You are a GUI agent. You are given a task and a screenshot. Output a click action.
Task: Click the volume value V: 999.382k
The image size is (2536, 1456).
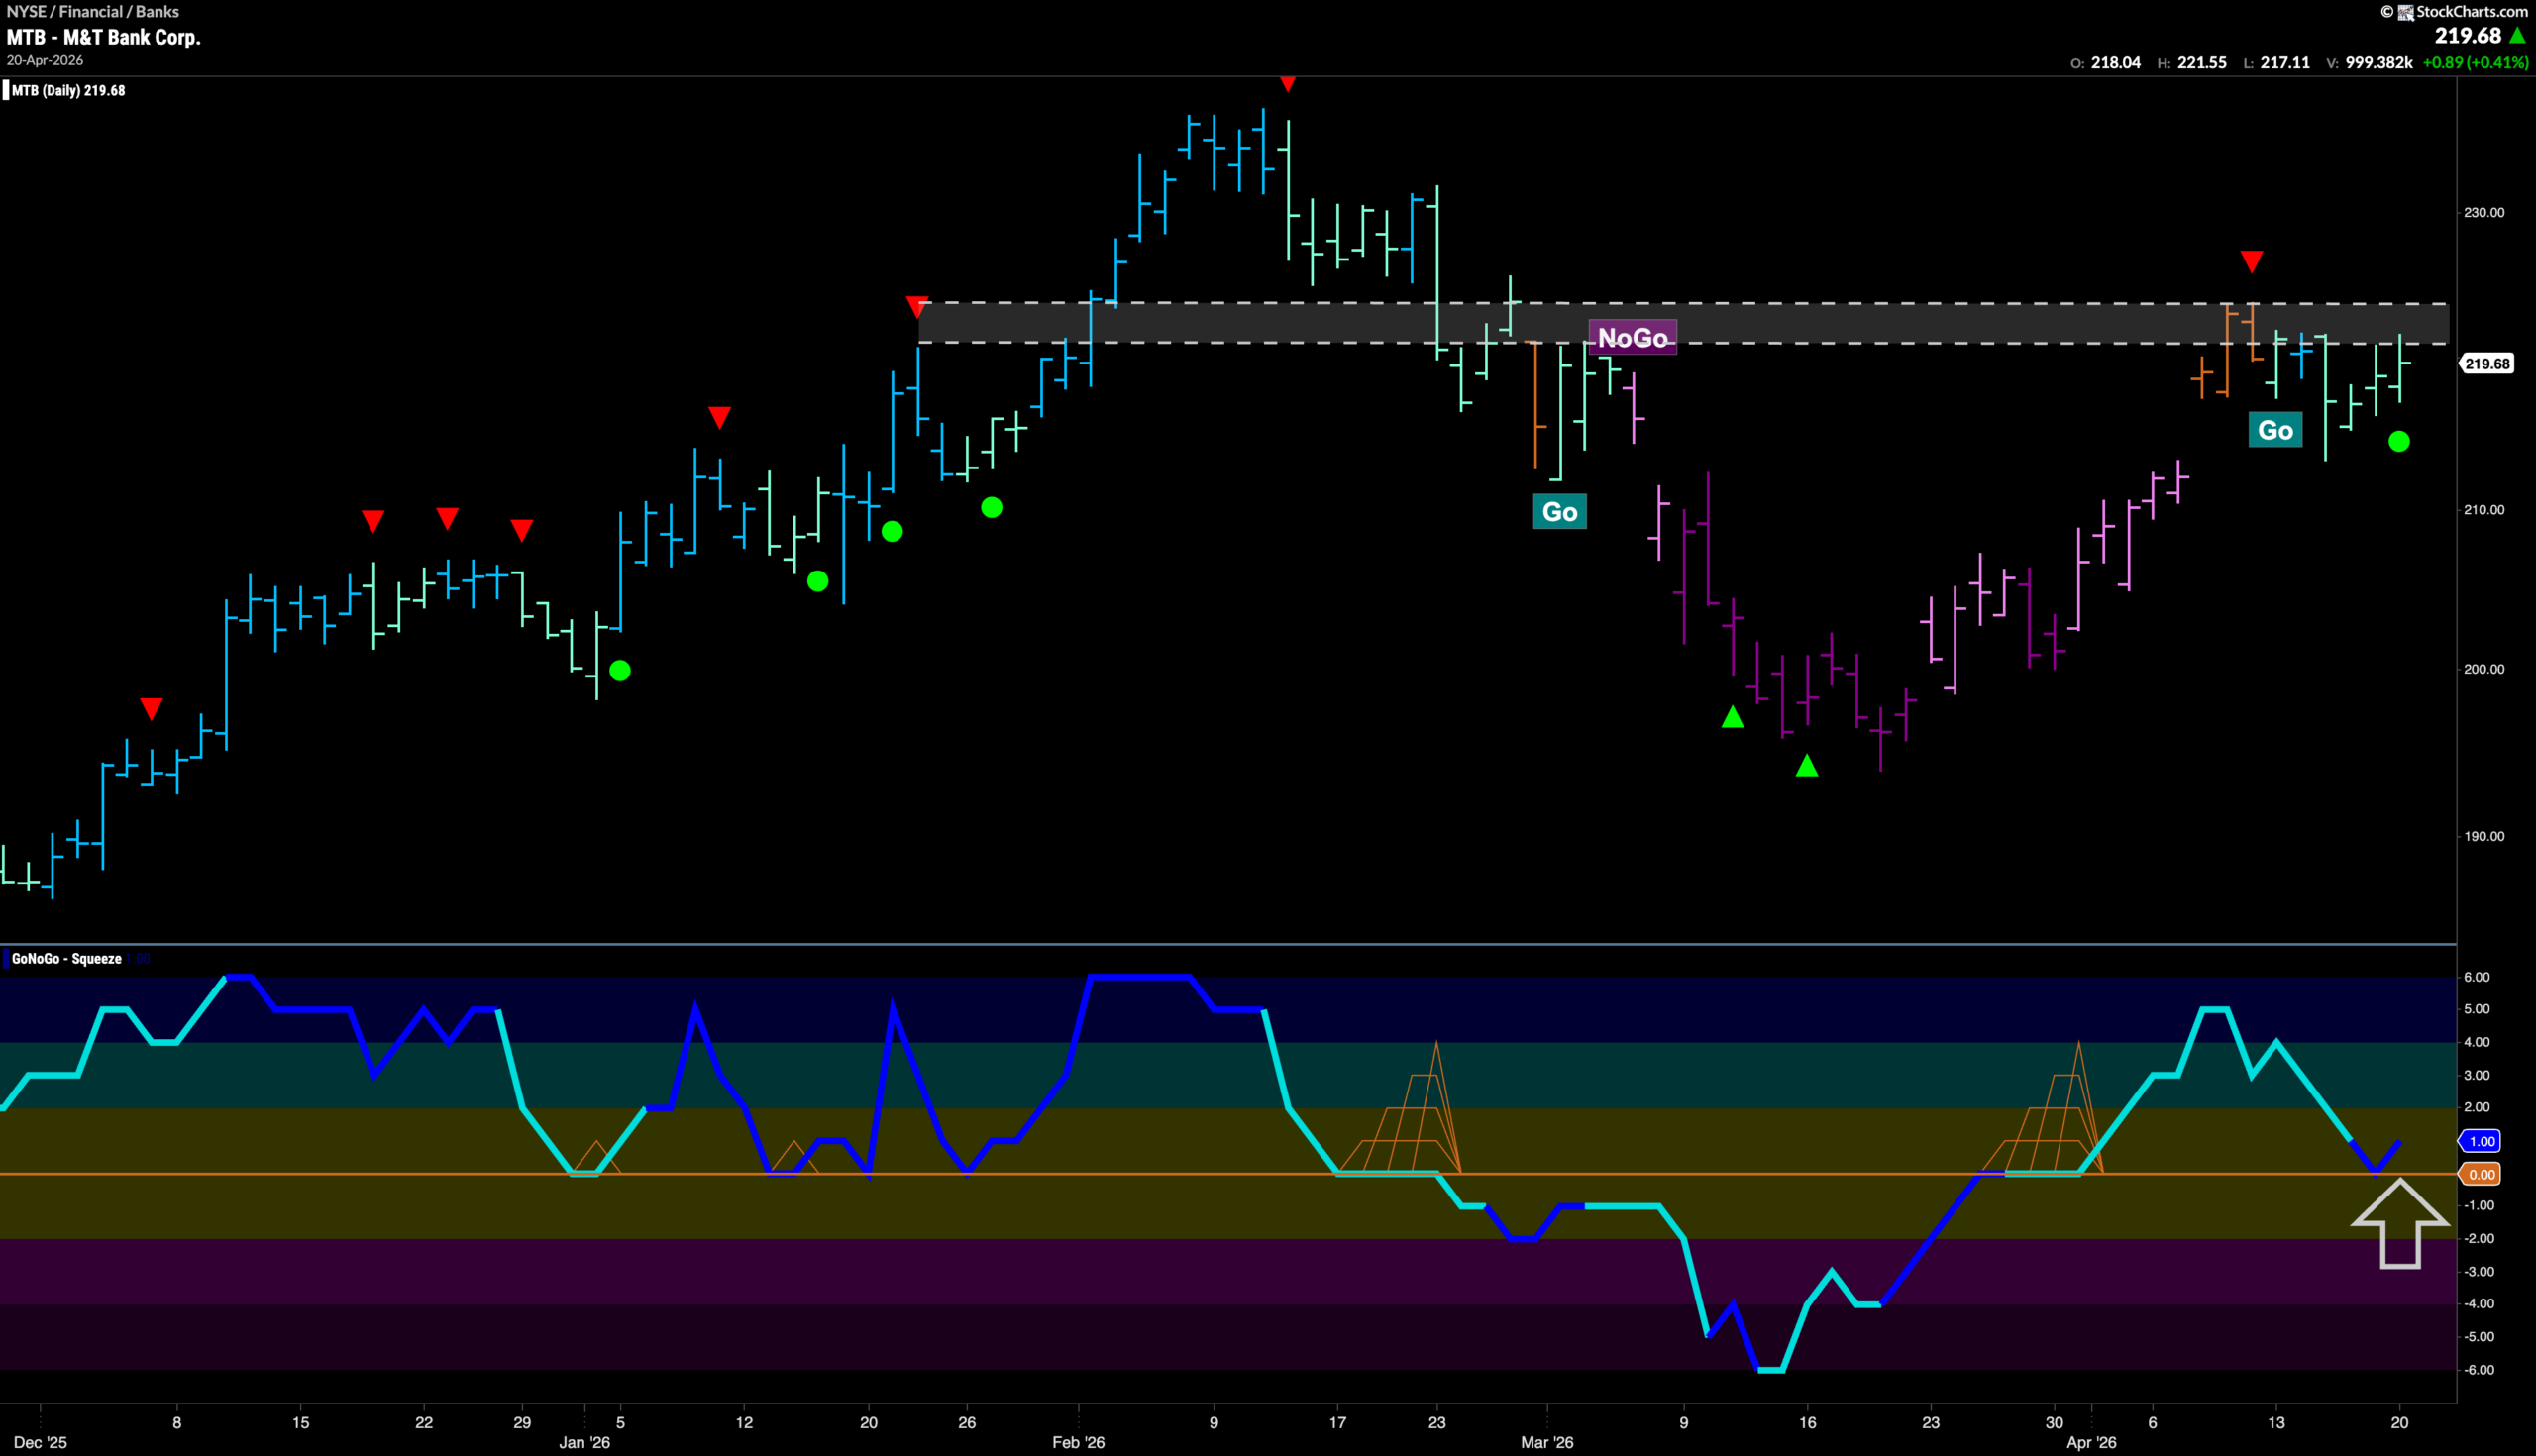point(2369,62)
